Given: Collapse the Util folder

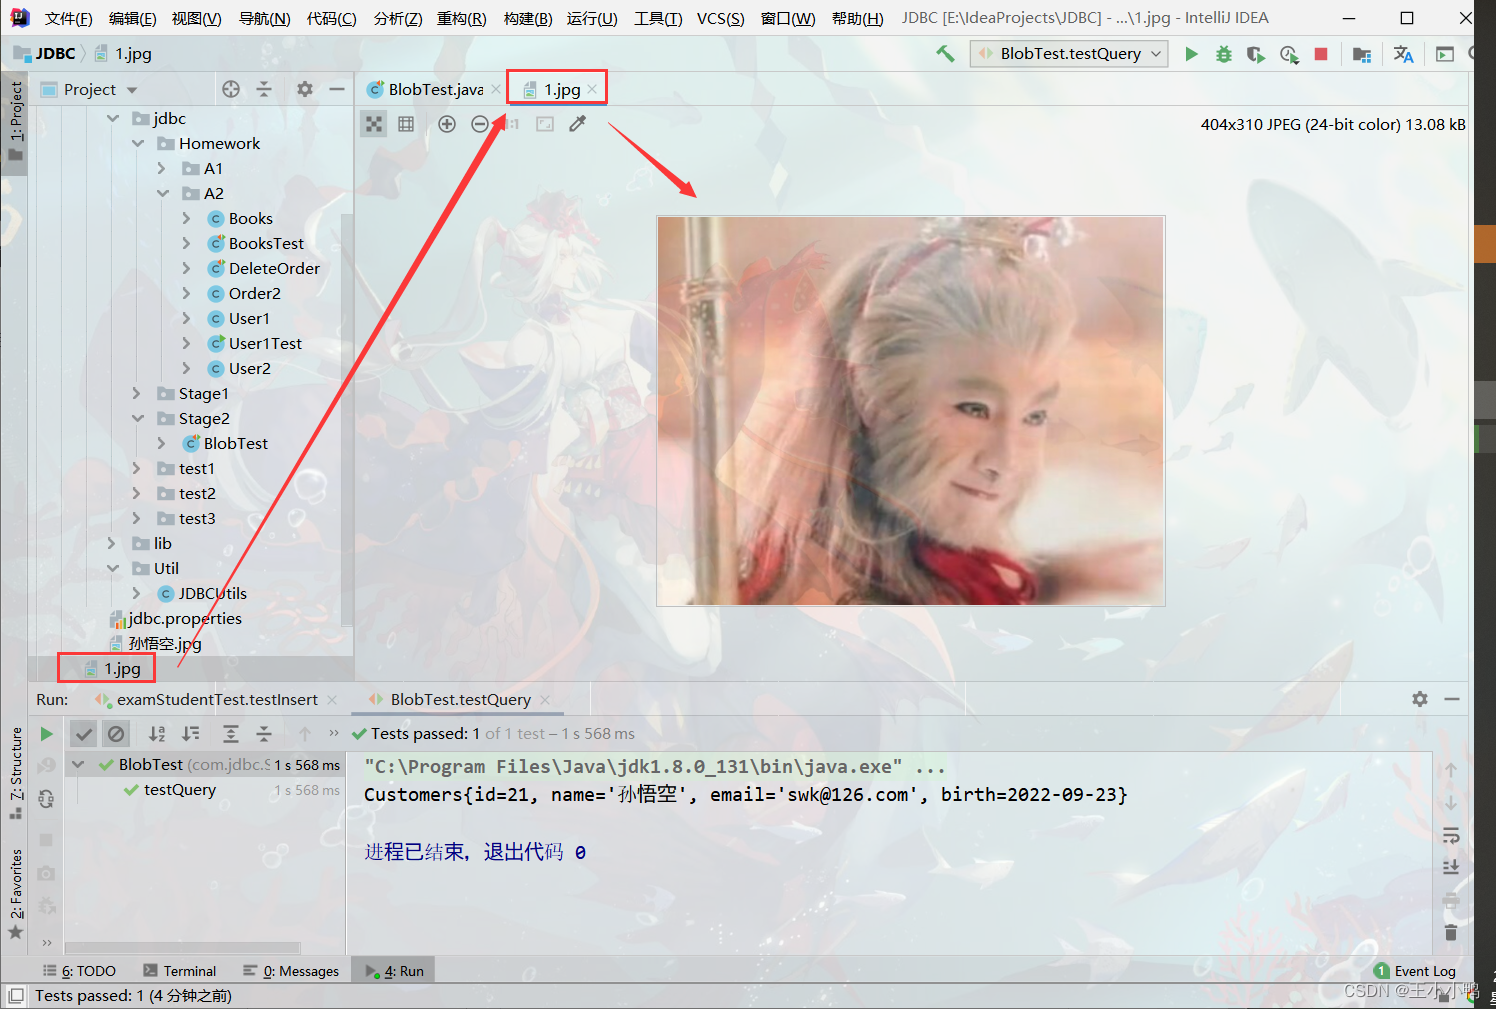Looking at the screenshot, I should [112, 568].
